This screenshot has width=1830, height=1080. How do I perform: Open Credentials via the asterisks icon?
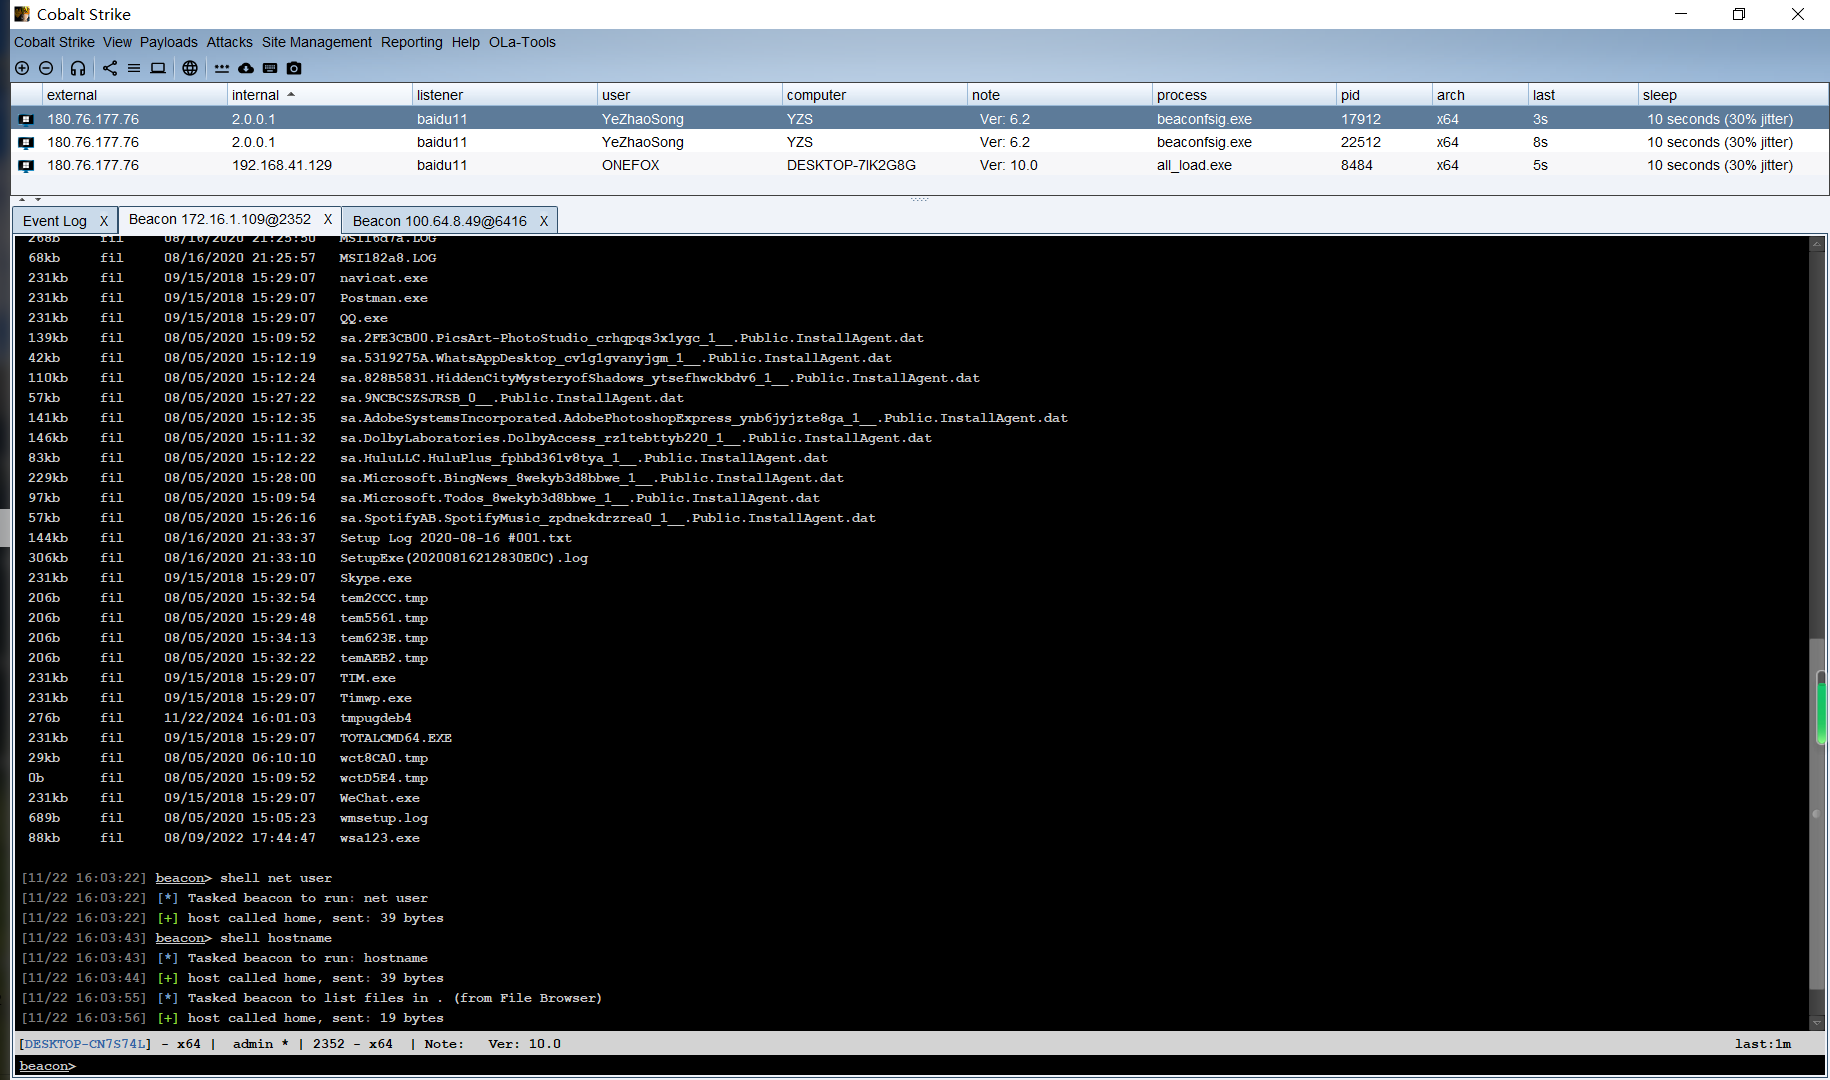pos(222,68)
